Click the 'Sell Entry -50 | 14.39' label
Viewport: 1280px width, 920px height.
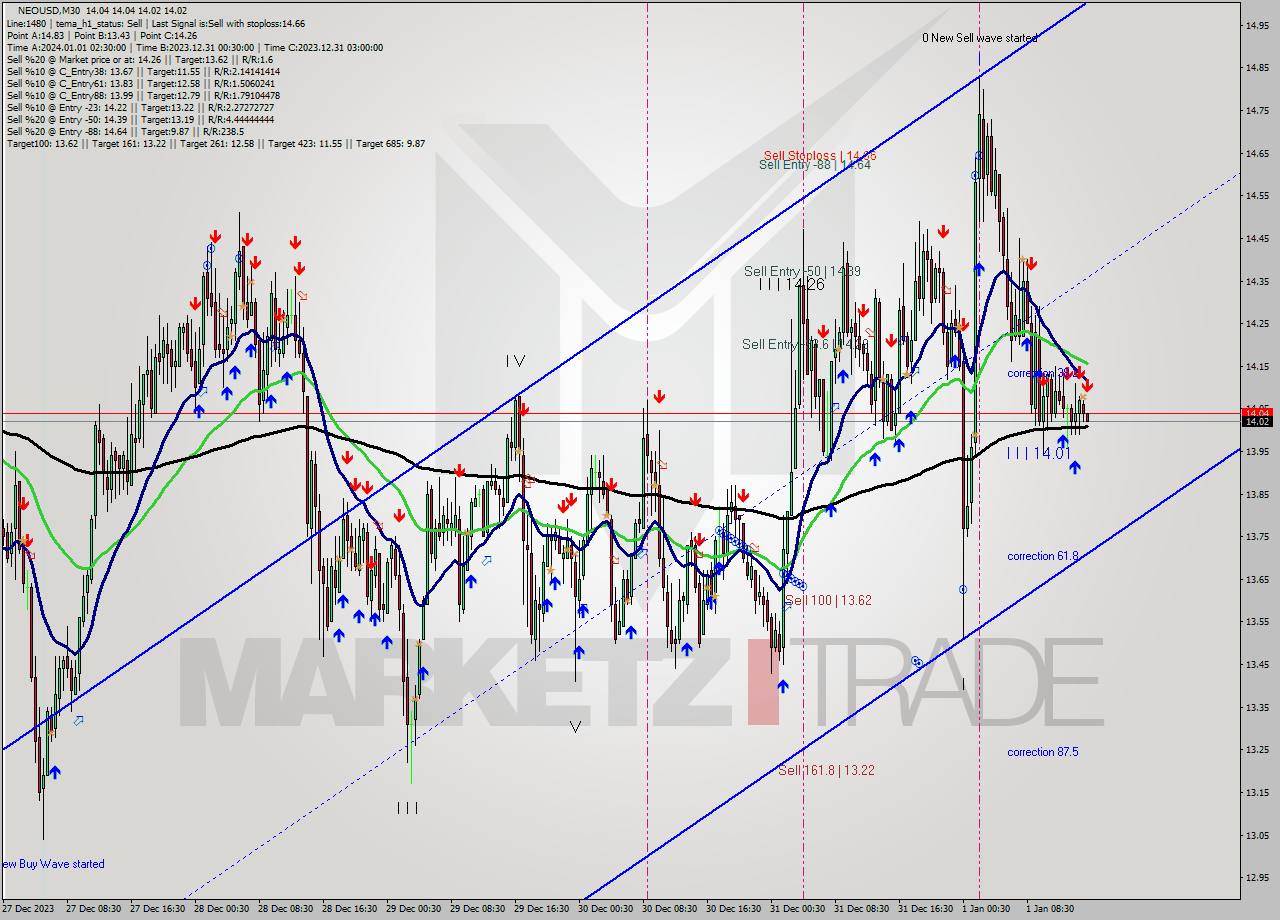802,271
